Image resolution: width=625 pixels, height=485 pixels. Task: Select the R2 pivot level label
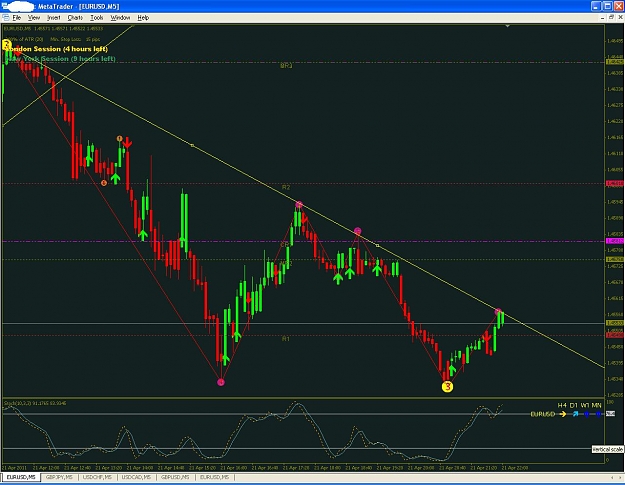(x=286, y=187)
